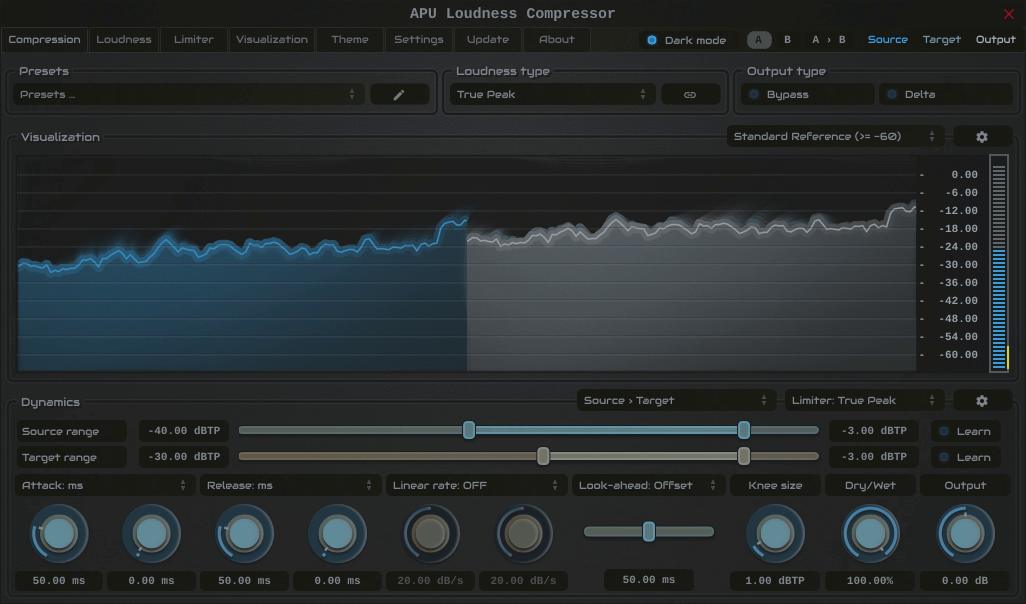Screen dimensions: 1026x604
Task: Click the Output label button above the knob
Action: pos(965,486)
